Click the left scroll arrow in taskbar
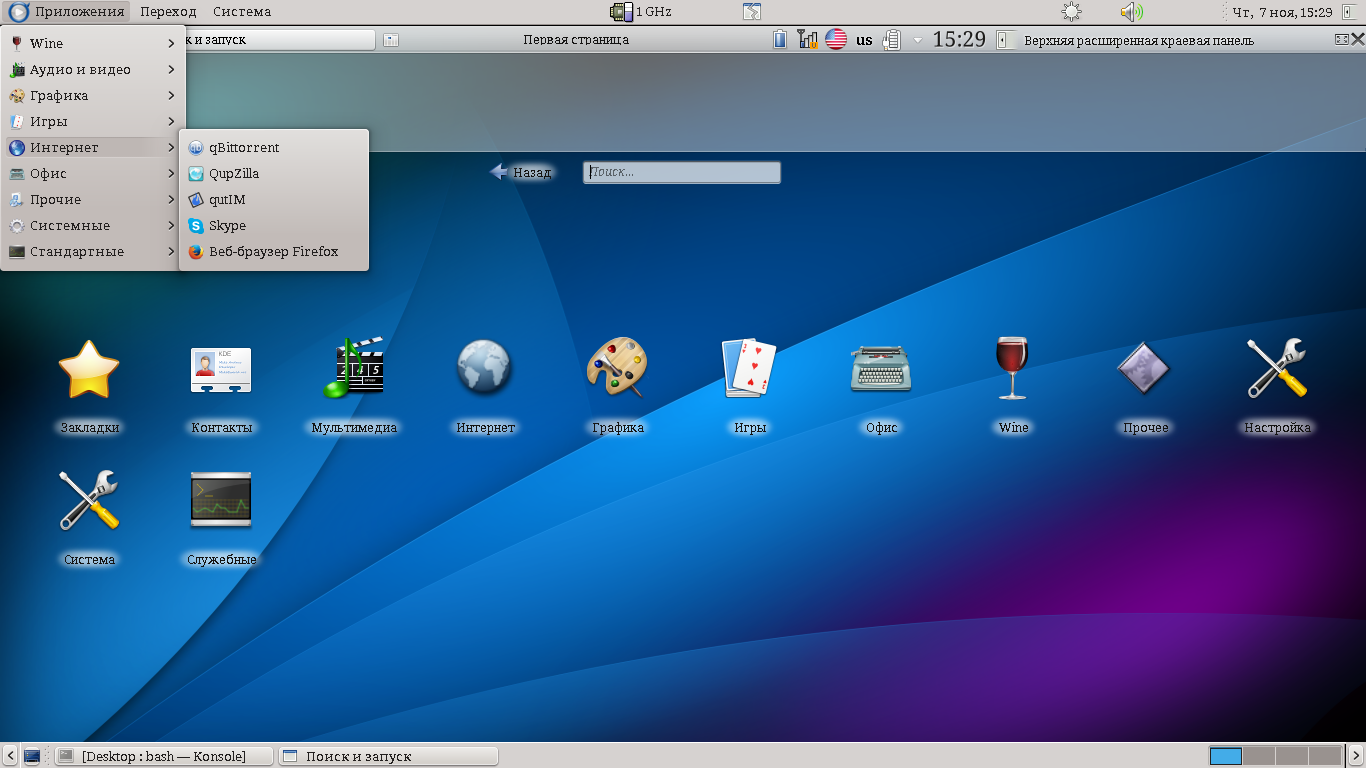Screen dimensions: 1366x768 [9, 756]
